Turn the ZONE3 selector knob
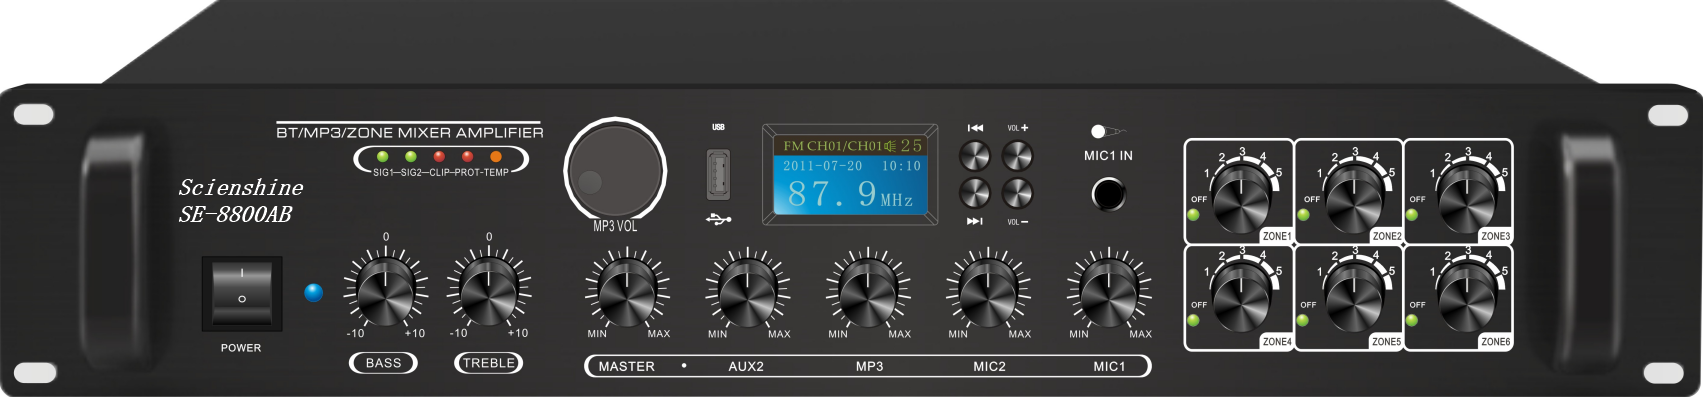Viewport: 1703px width, 397px height. pyautogui.click(x=1467, y=199)
